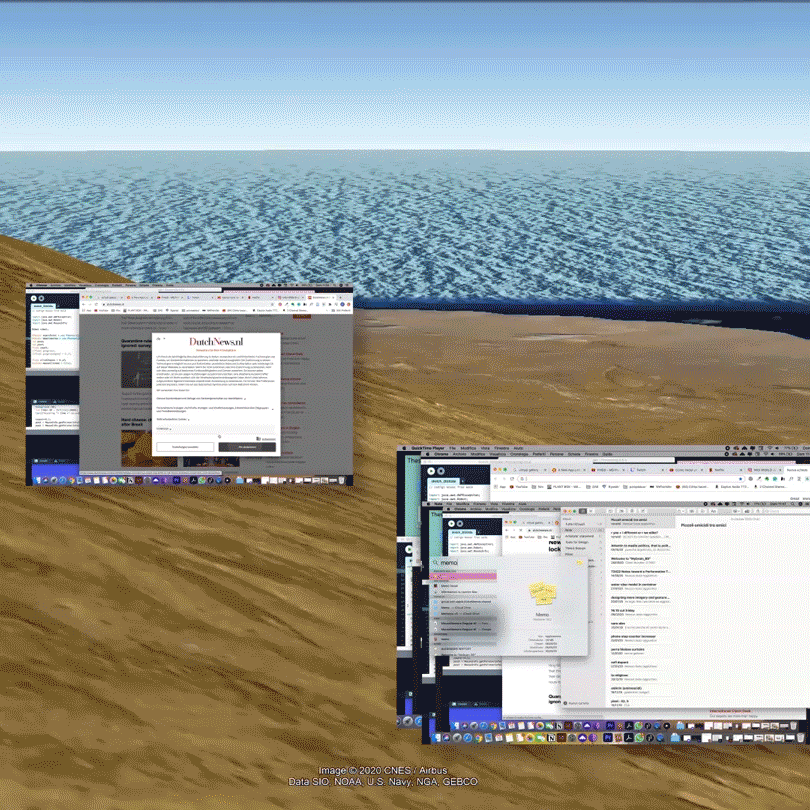Click the Spotlight magnifier icon beside "memo"
810x810 pixels.
[x=437, y=564]
